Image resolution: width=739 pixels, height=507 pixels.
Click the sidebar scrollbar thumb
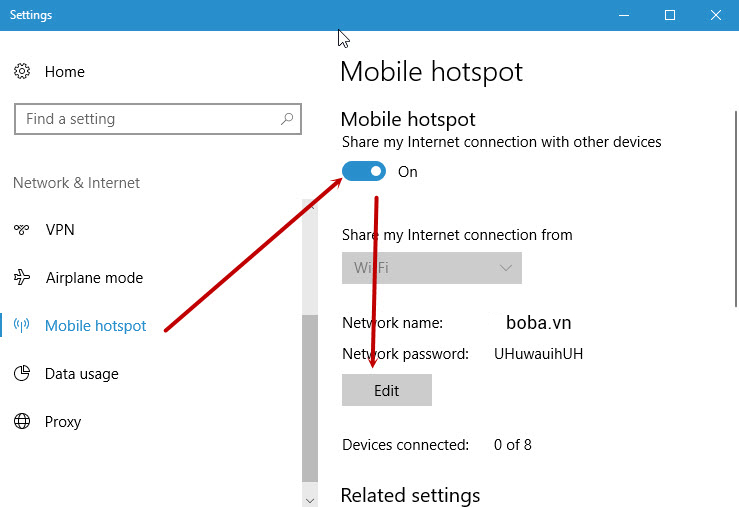tap(309, 400)
